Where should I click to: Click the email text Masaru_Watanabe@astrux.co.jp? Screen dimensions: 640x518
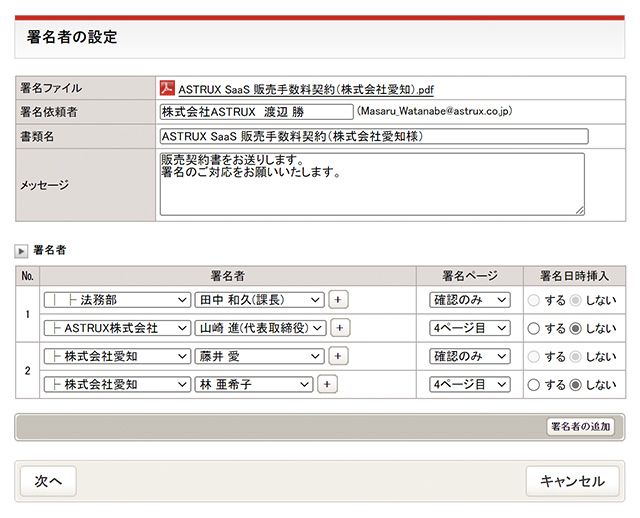tap(434, 111)
